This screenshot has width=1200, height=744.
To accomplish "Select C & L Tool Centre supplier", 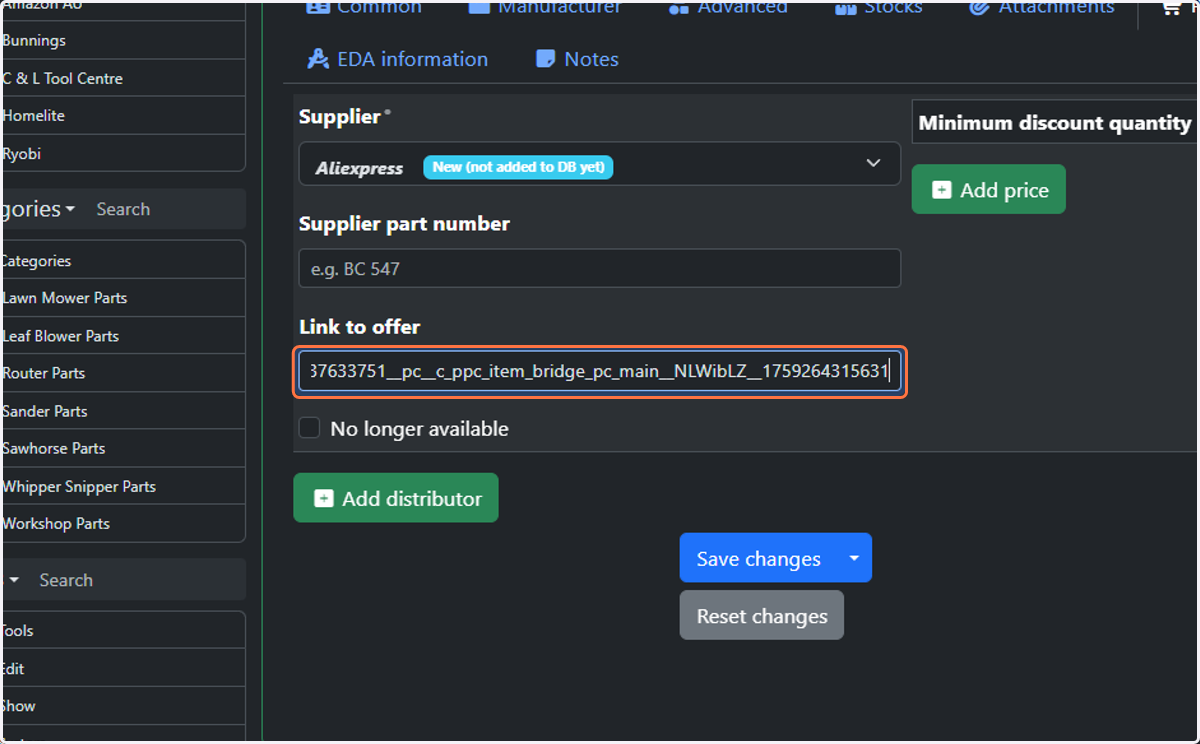I will (x=122, y=78).
